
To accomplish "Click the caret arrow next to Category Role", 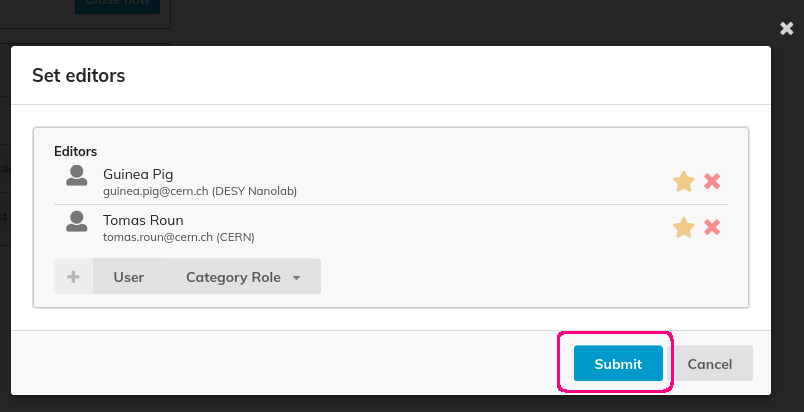I will [x=296, y=278].
